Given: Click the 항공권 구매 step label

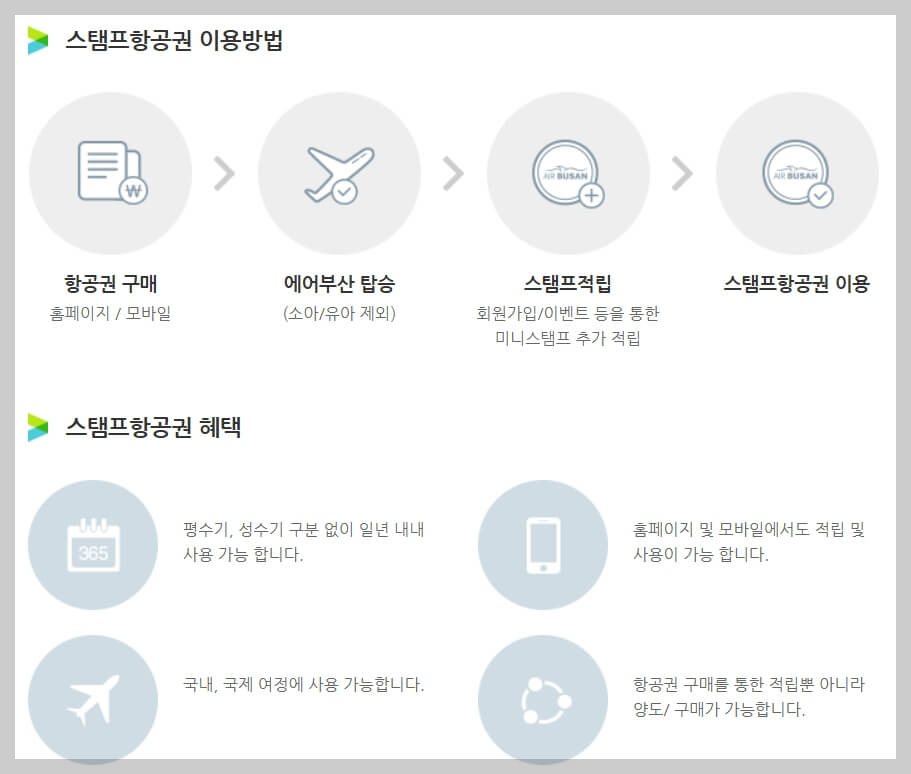Looking at the screenshot, I should click(113, 283).
